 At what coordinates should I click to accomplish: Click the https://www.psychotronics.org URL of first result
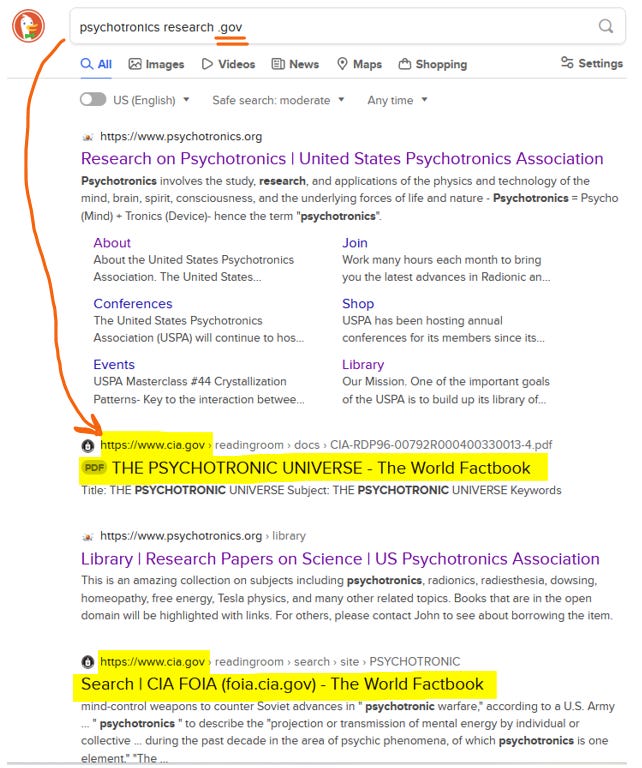[181, 137]
